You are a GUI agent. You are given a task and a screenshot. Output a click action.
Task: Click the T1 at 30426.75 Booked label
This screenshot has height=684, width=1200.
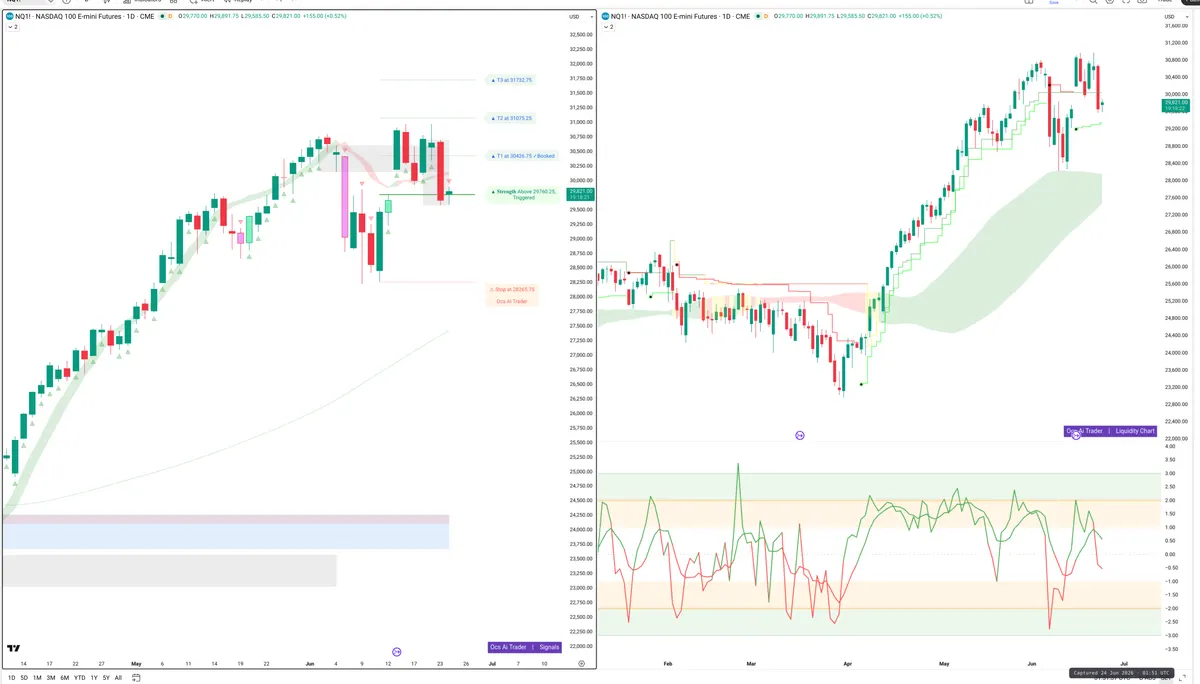[x=521, y=156]
